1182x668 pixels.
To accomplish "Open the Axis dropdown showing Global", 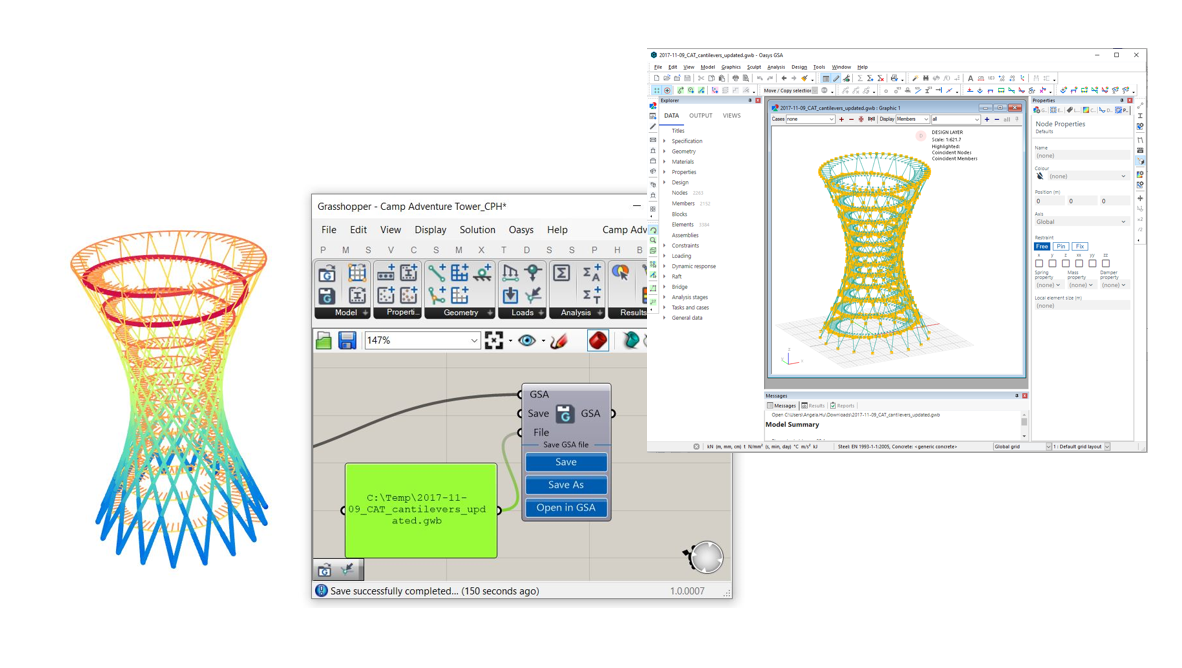I will pos(1080,221).
